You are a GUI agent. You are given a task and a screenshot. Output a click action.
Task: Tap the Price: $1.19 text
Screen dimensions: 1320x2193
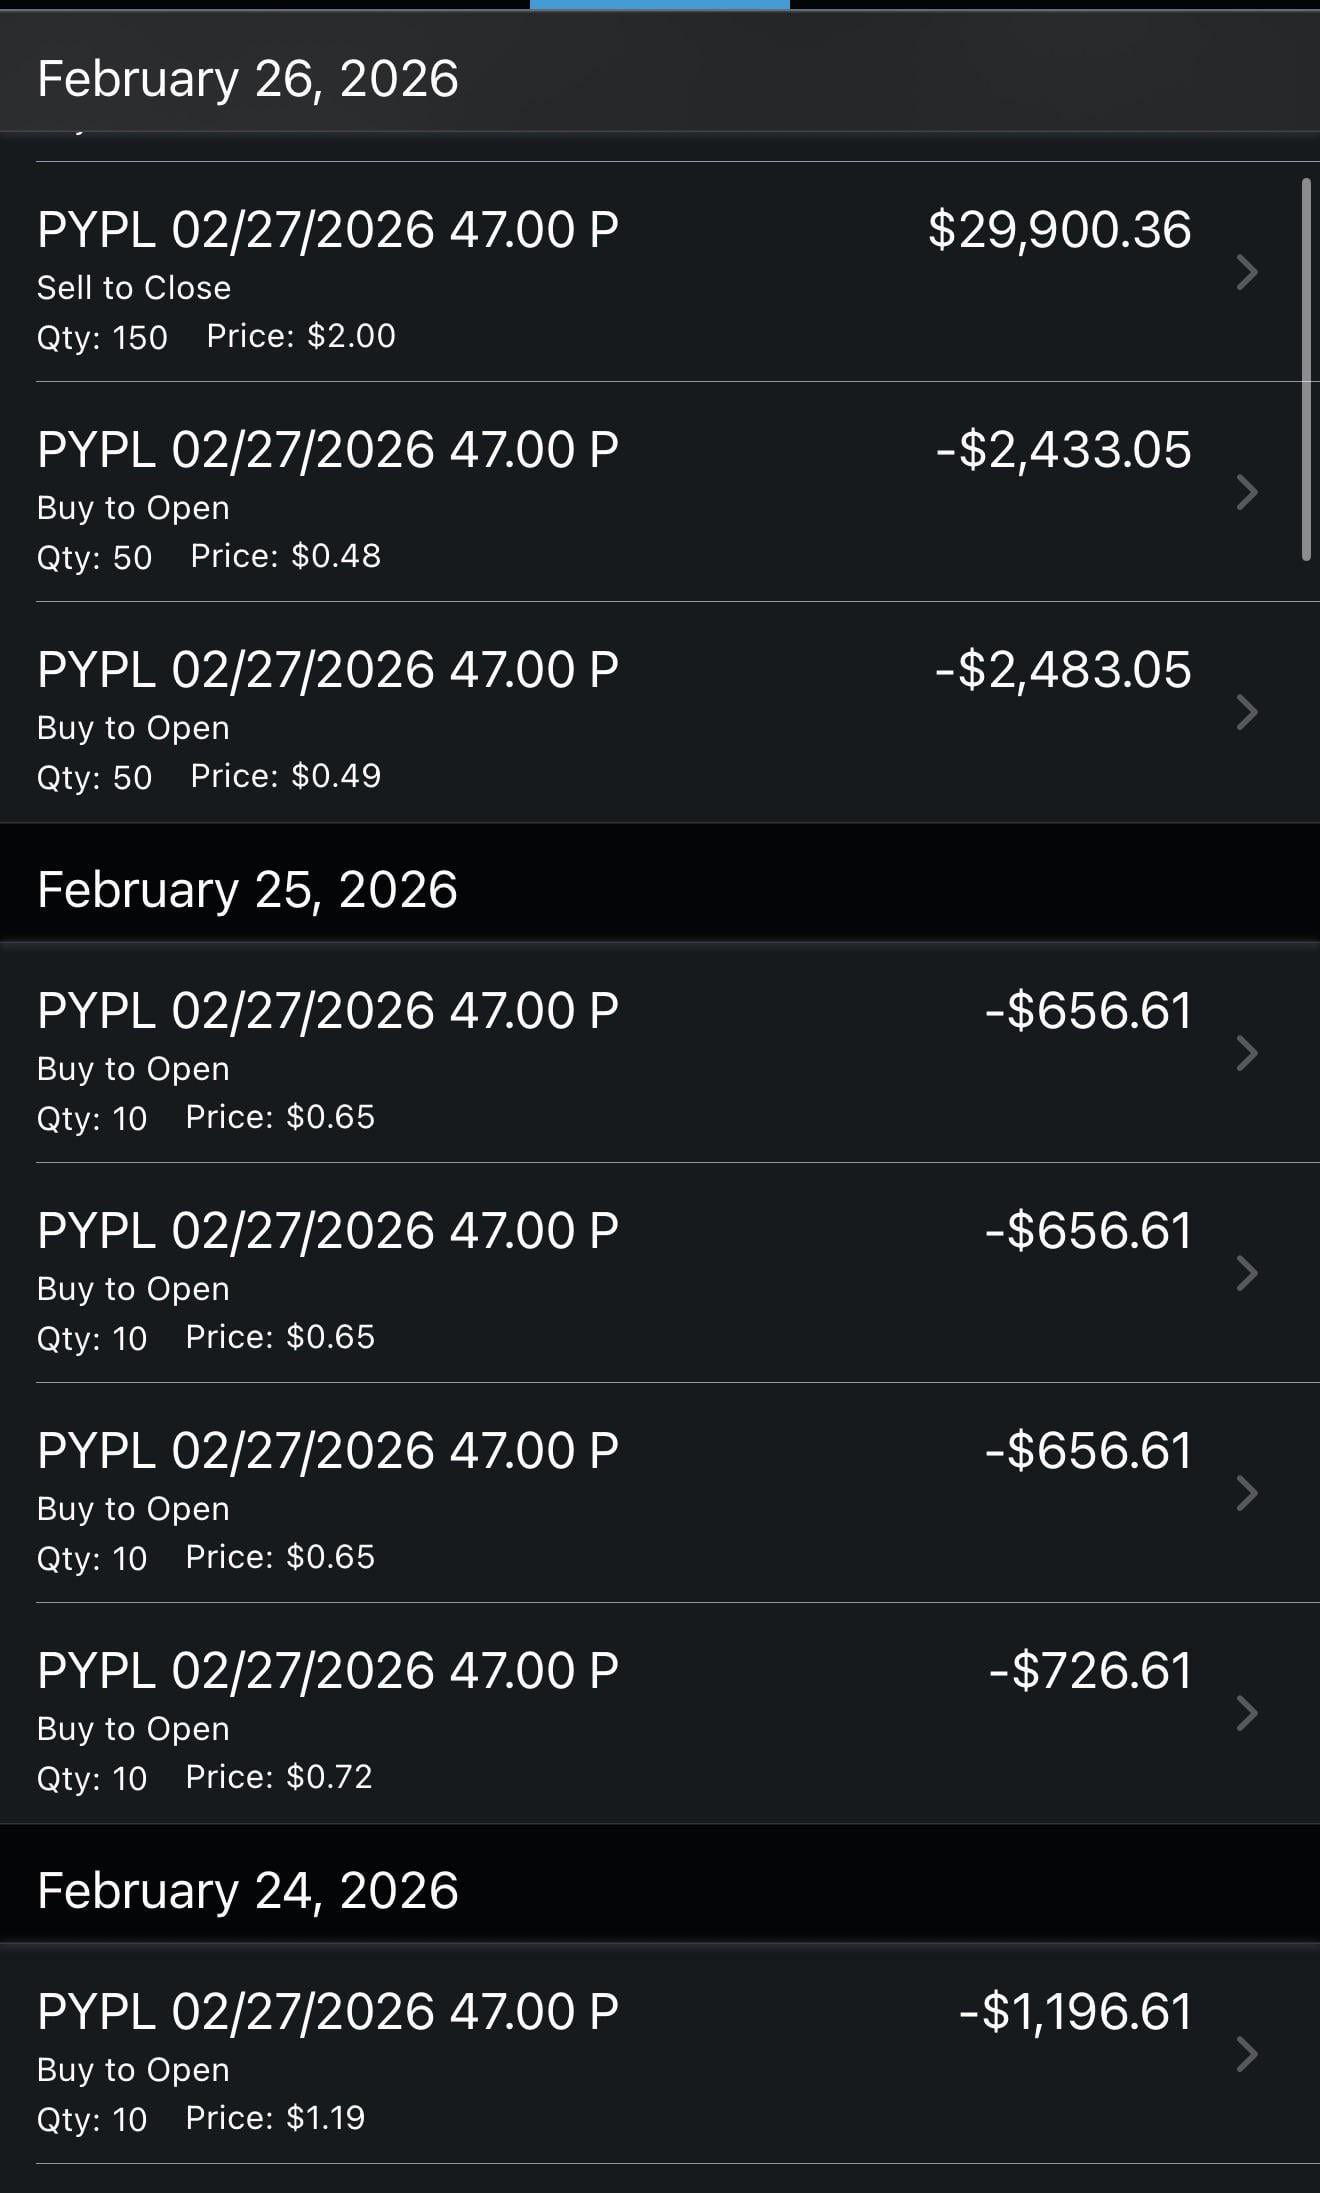[275, 2118]
